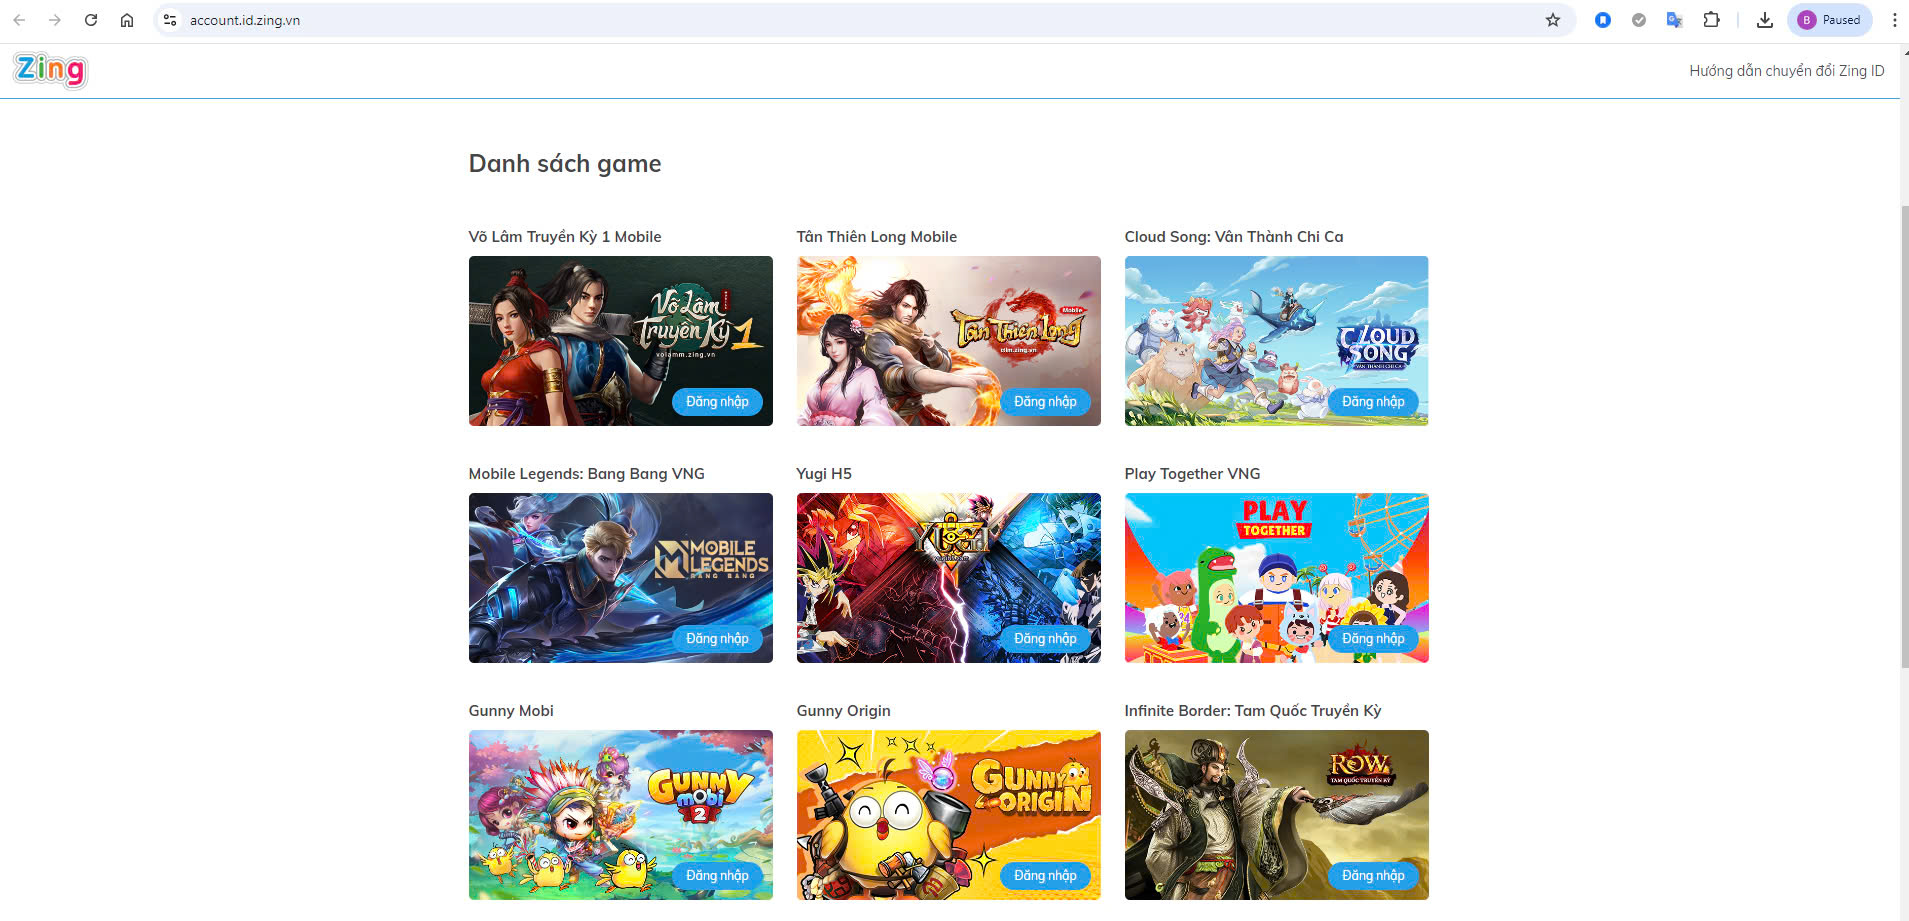
Task: Open the Cloud Song game artwork
Action: pos(1276,341)
